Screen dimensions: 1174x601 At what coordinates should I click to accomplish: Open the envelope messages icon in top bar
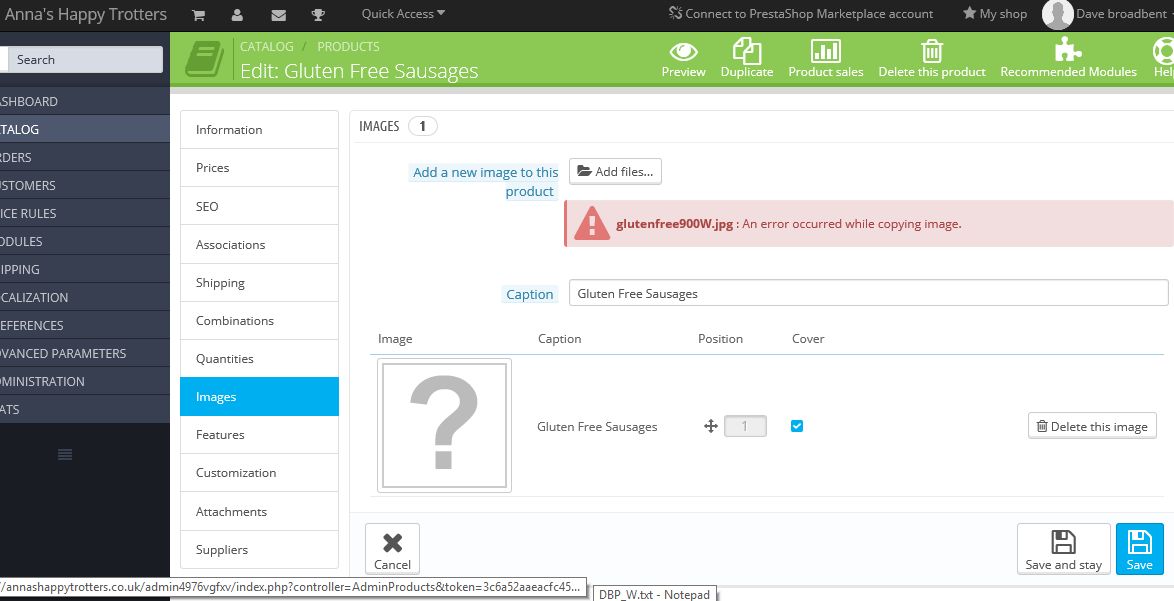pyautogui.click(x=279, y=14)
